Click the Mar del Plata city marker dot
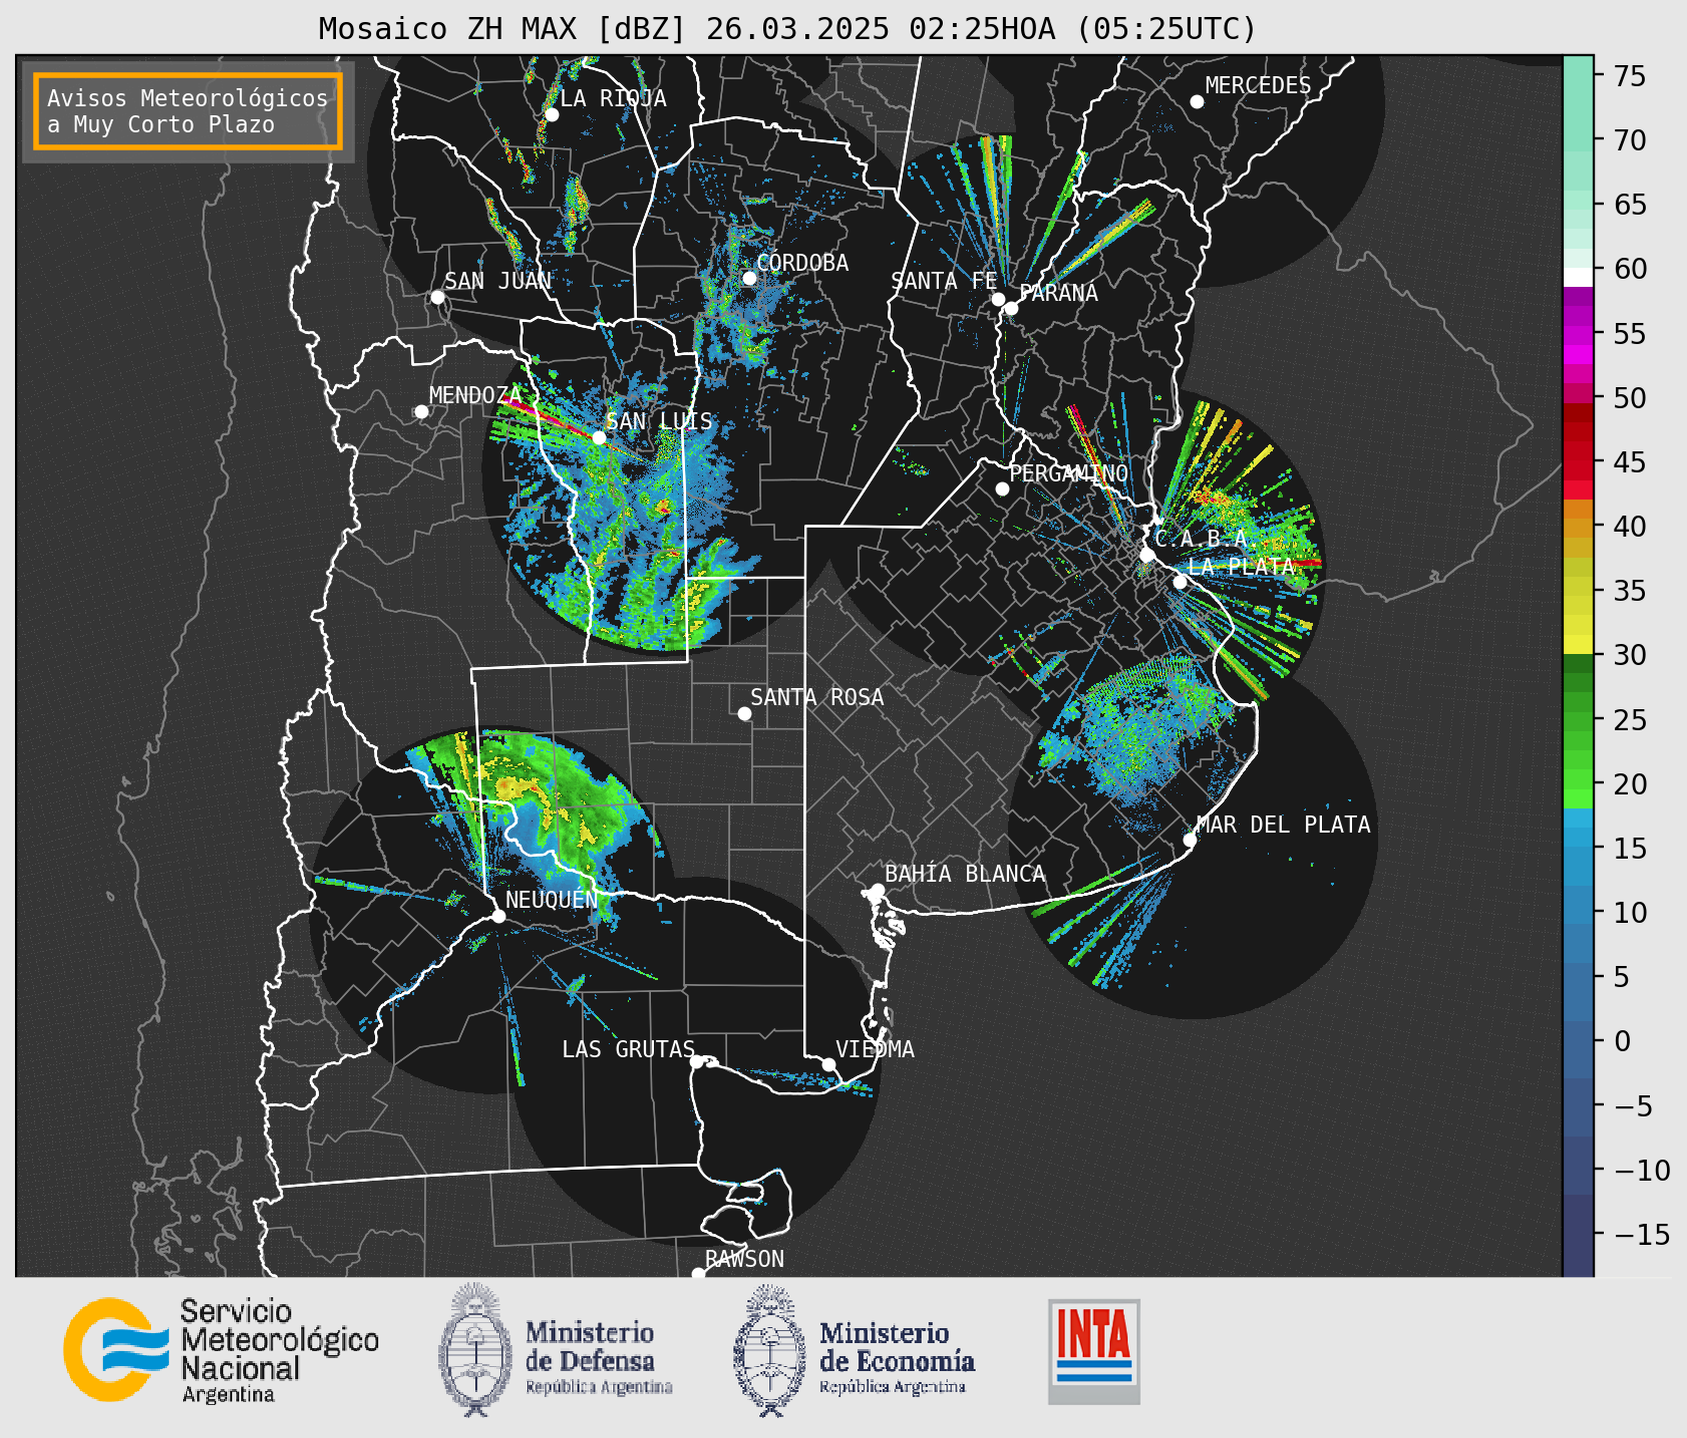 coord(1189,840)
